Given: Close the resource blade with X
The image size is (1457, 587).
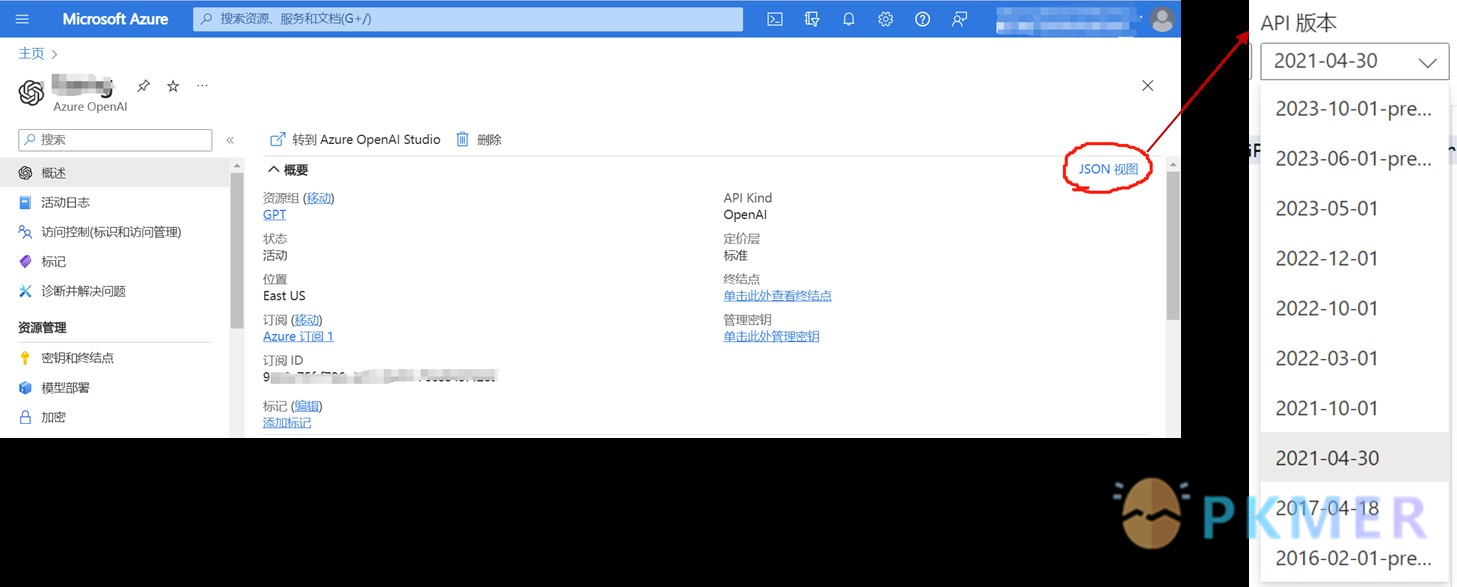Looking at the screenshot, I should [1148, 86].
